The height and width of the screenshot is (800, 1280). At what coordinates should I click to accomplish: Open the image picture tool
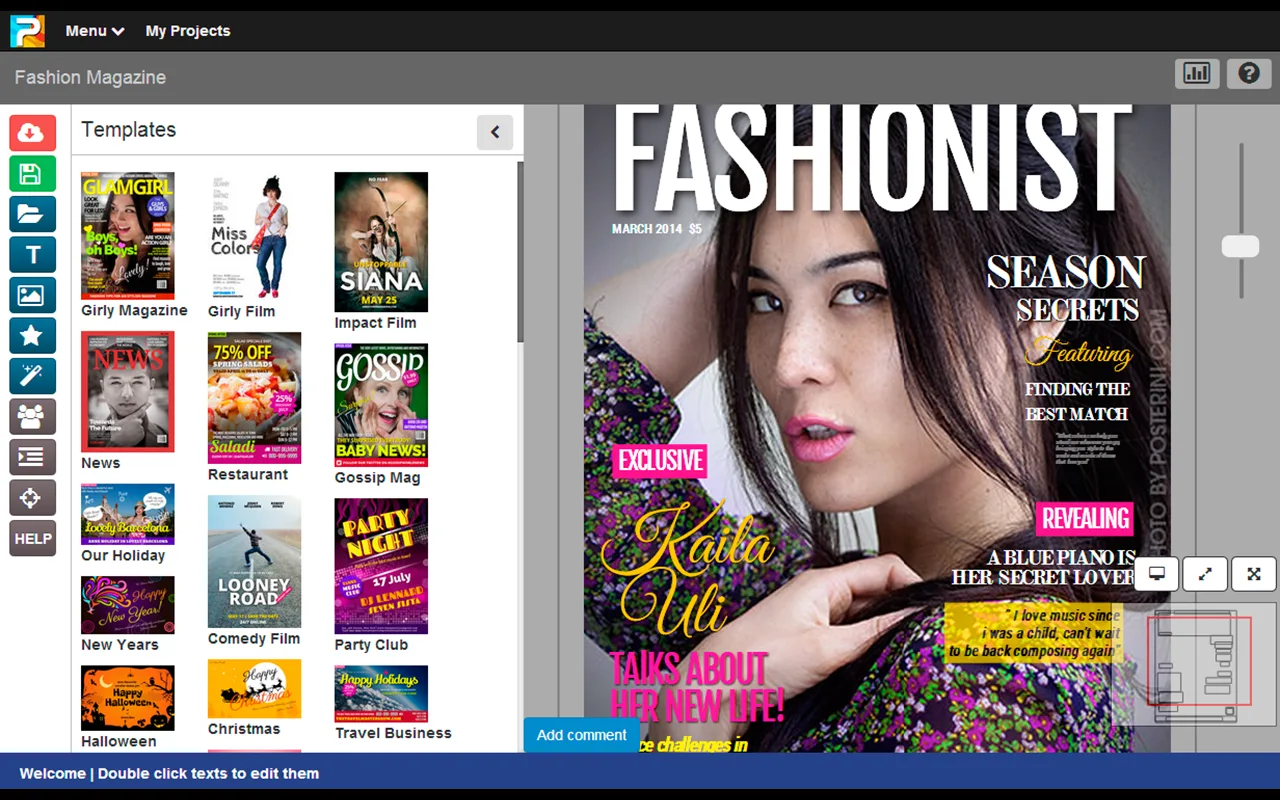point(33,295)
